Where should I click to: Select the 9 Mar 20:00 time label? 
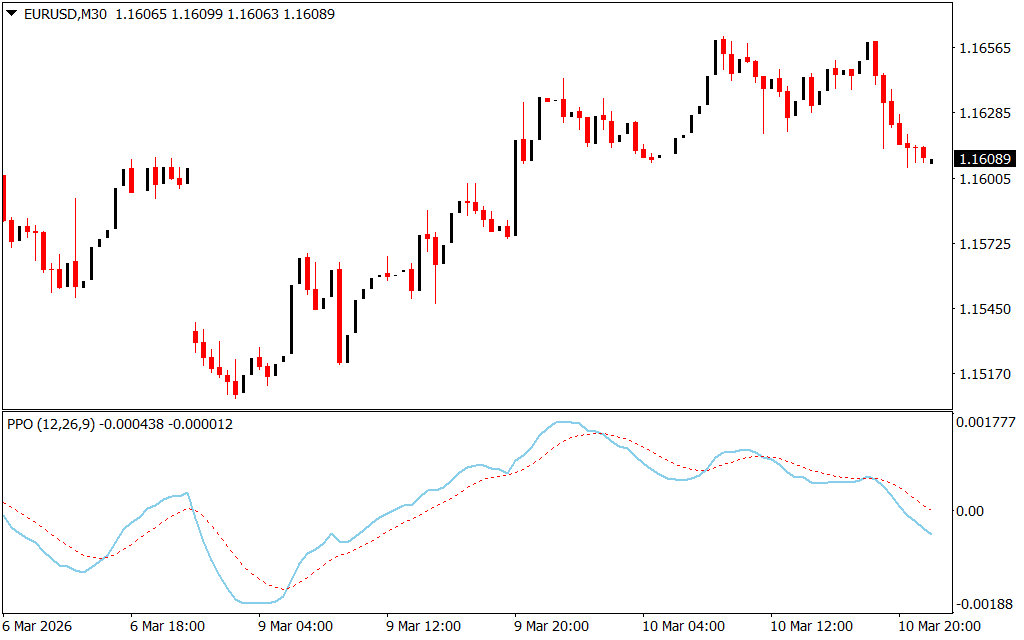[x=552, y=627]
